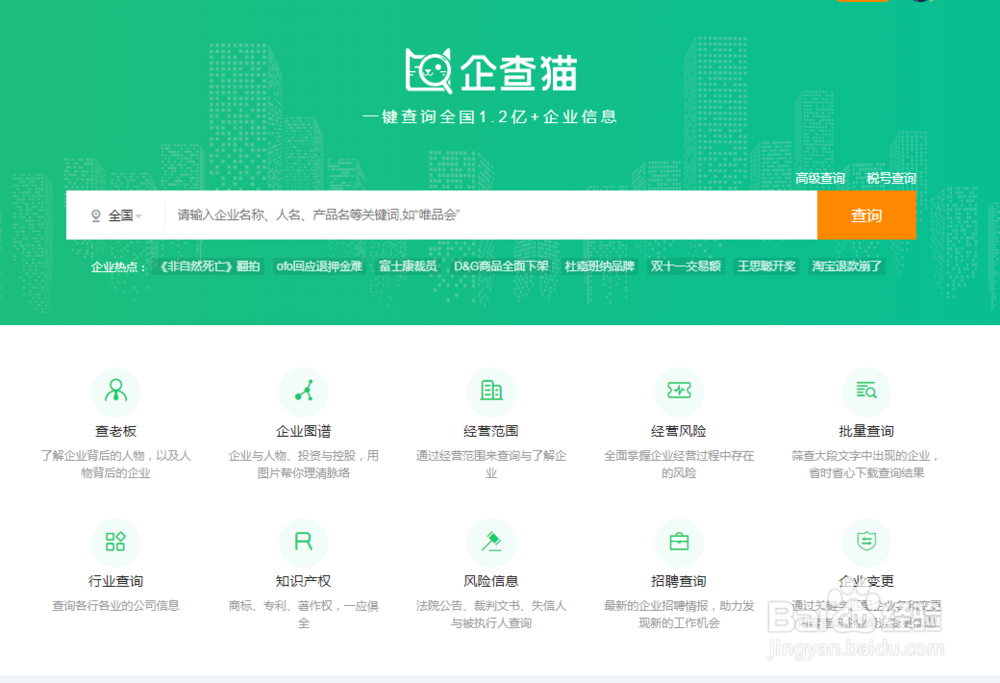Image resolution: width=1000 pixels, height=683 pixels.
Task: Click the 批量查询 list-search icon
Action: point(866,391)
